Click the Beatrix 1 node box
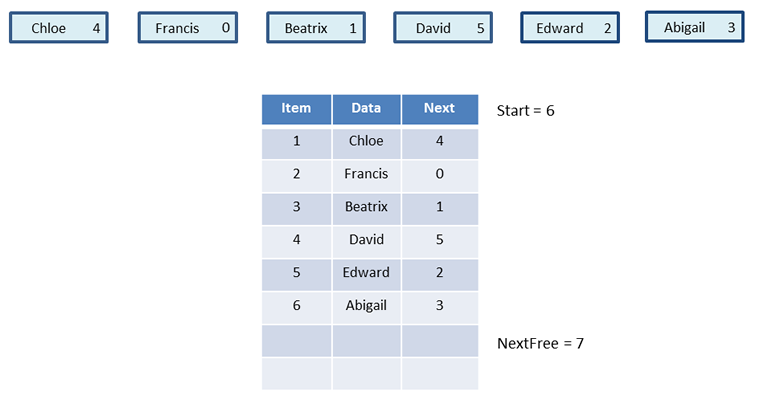 click(x=316, y=28)
